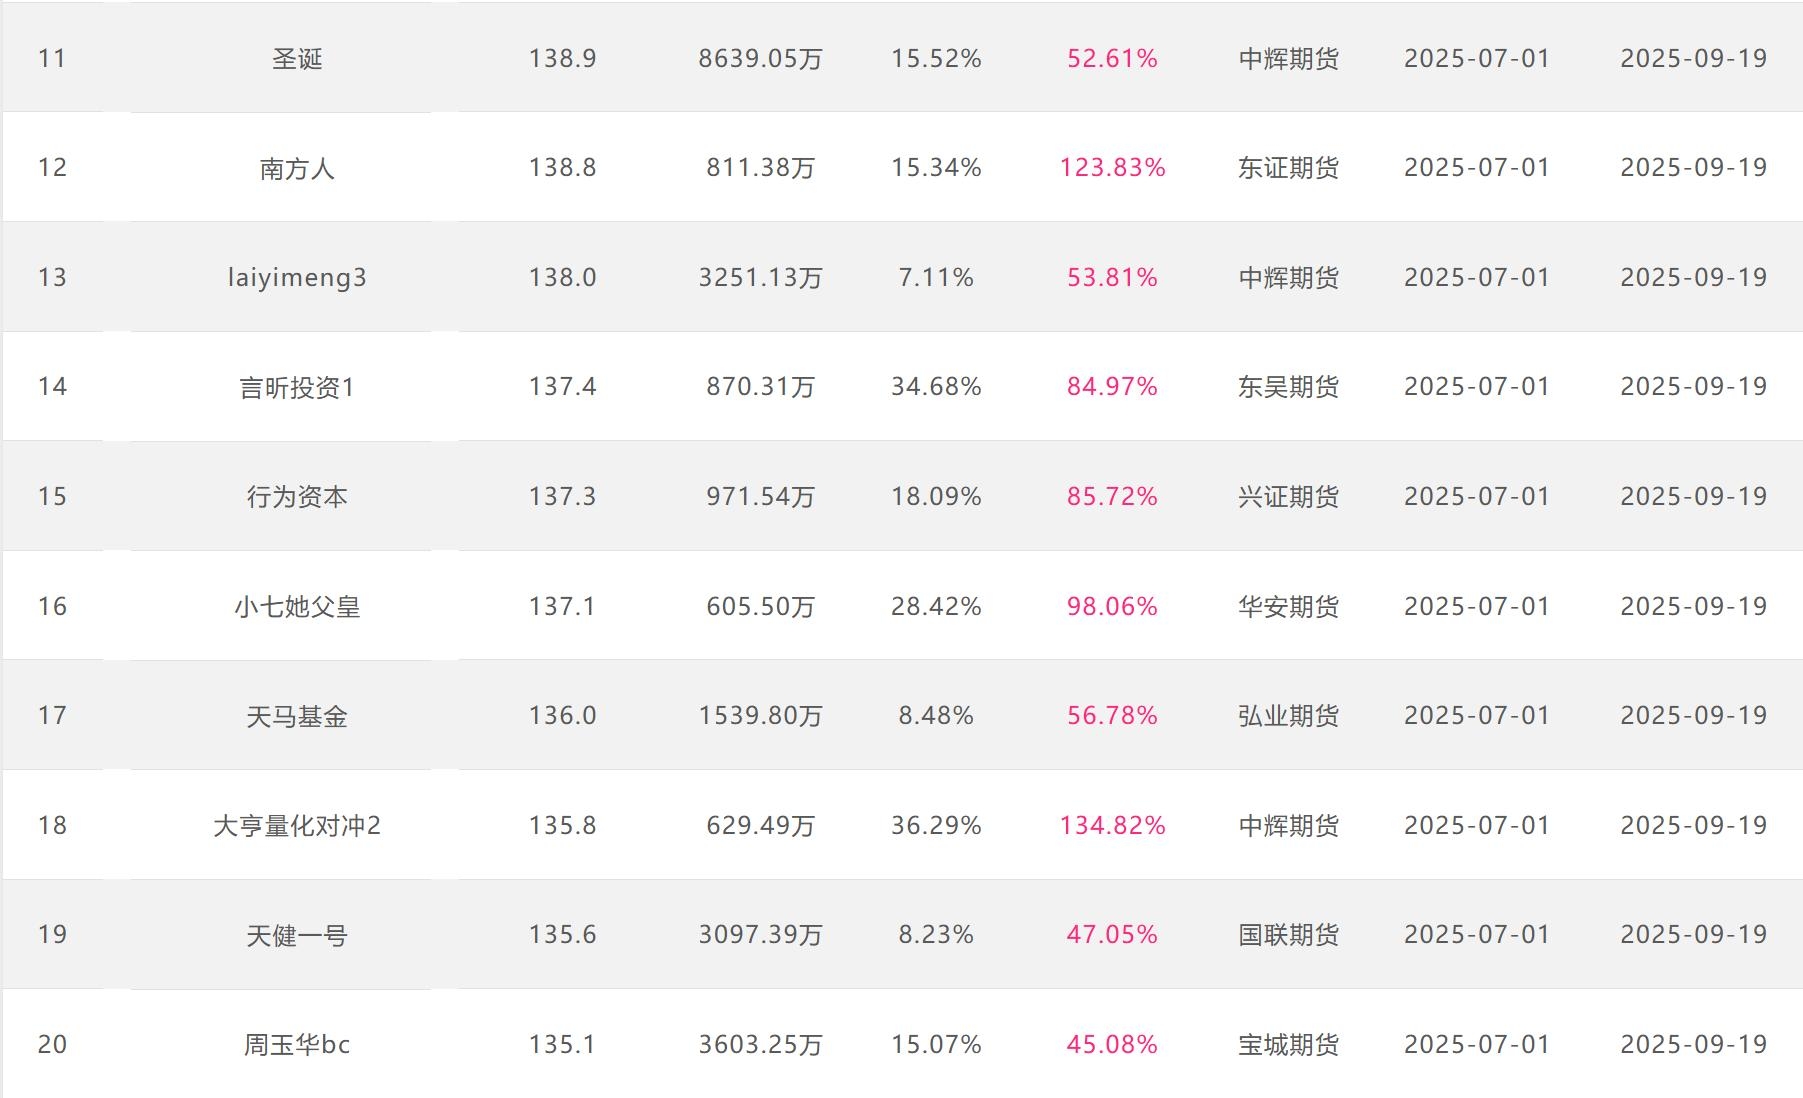Select the 123.83% return figure

[x=1112, y=168]
